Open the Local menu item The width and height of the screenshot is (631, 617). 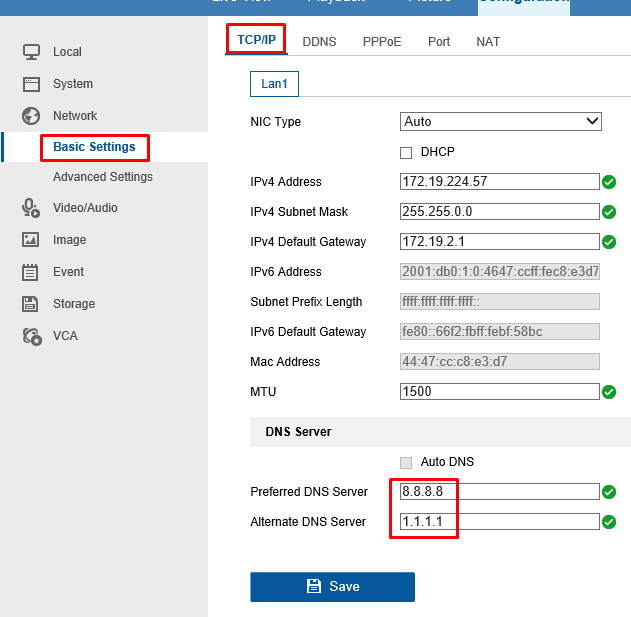tap(67, 52)
